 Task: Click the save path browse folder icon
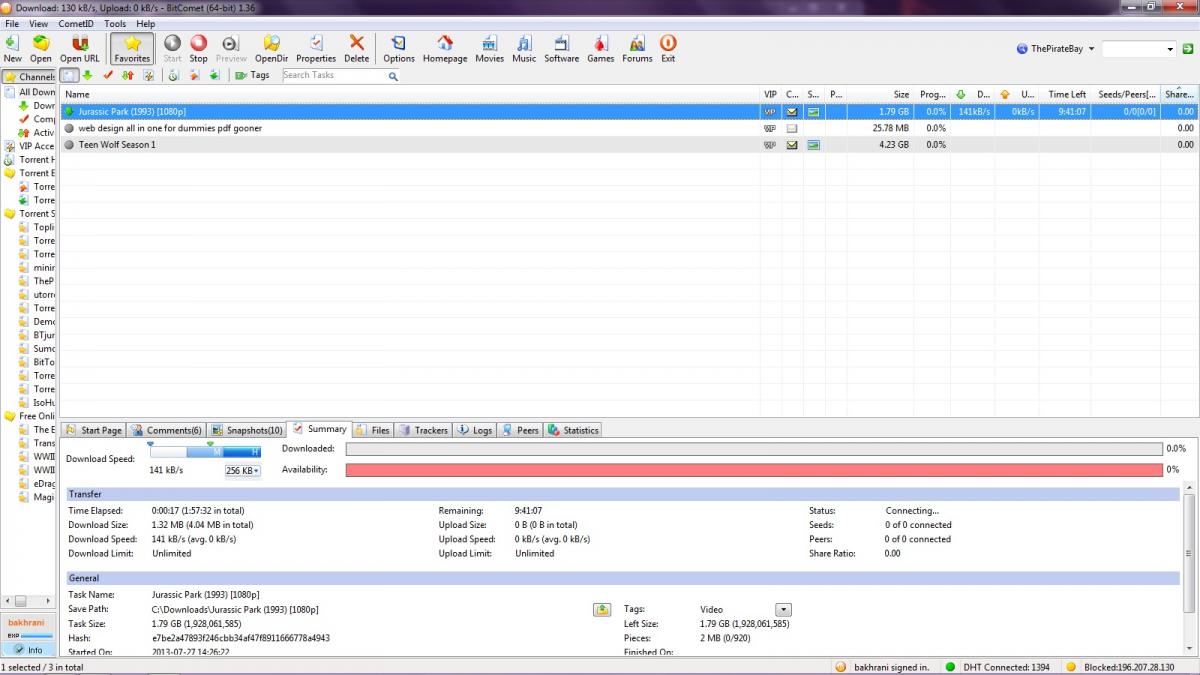[602, 609]
